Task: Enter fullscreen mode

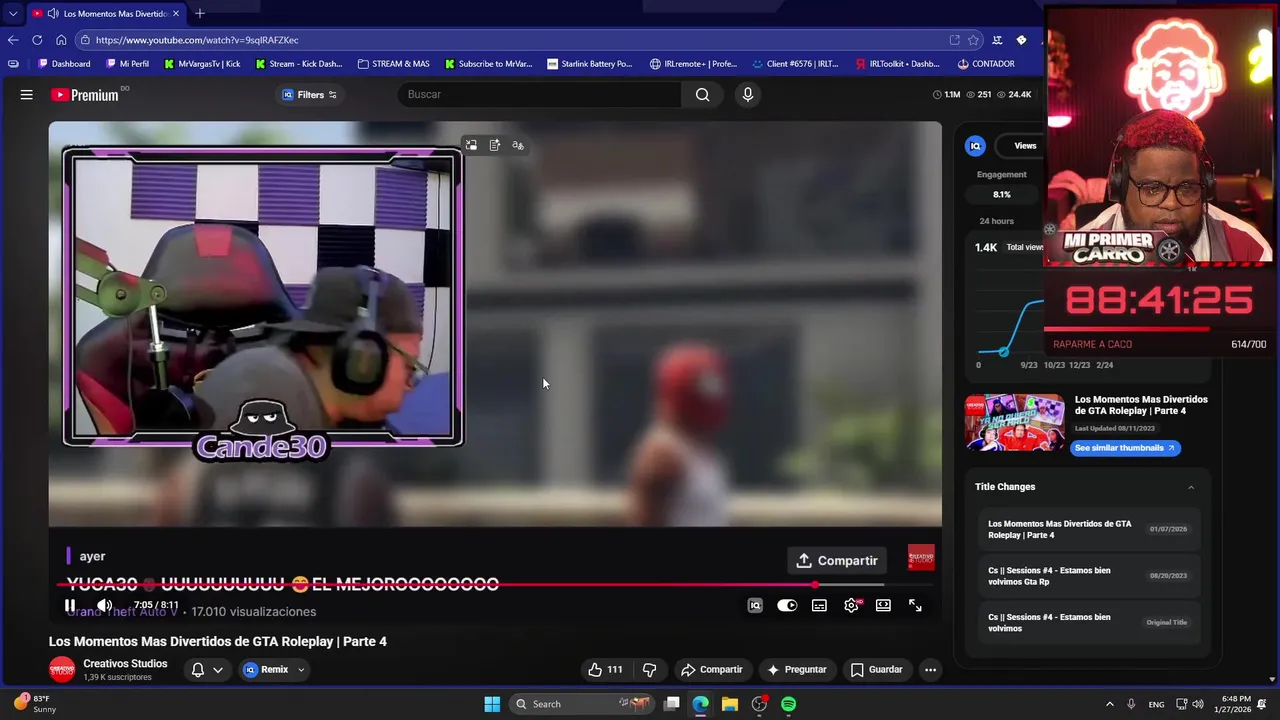Action: click(x=915, y=605)
